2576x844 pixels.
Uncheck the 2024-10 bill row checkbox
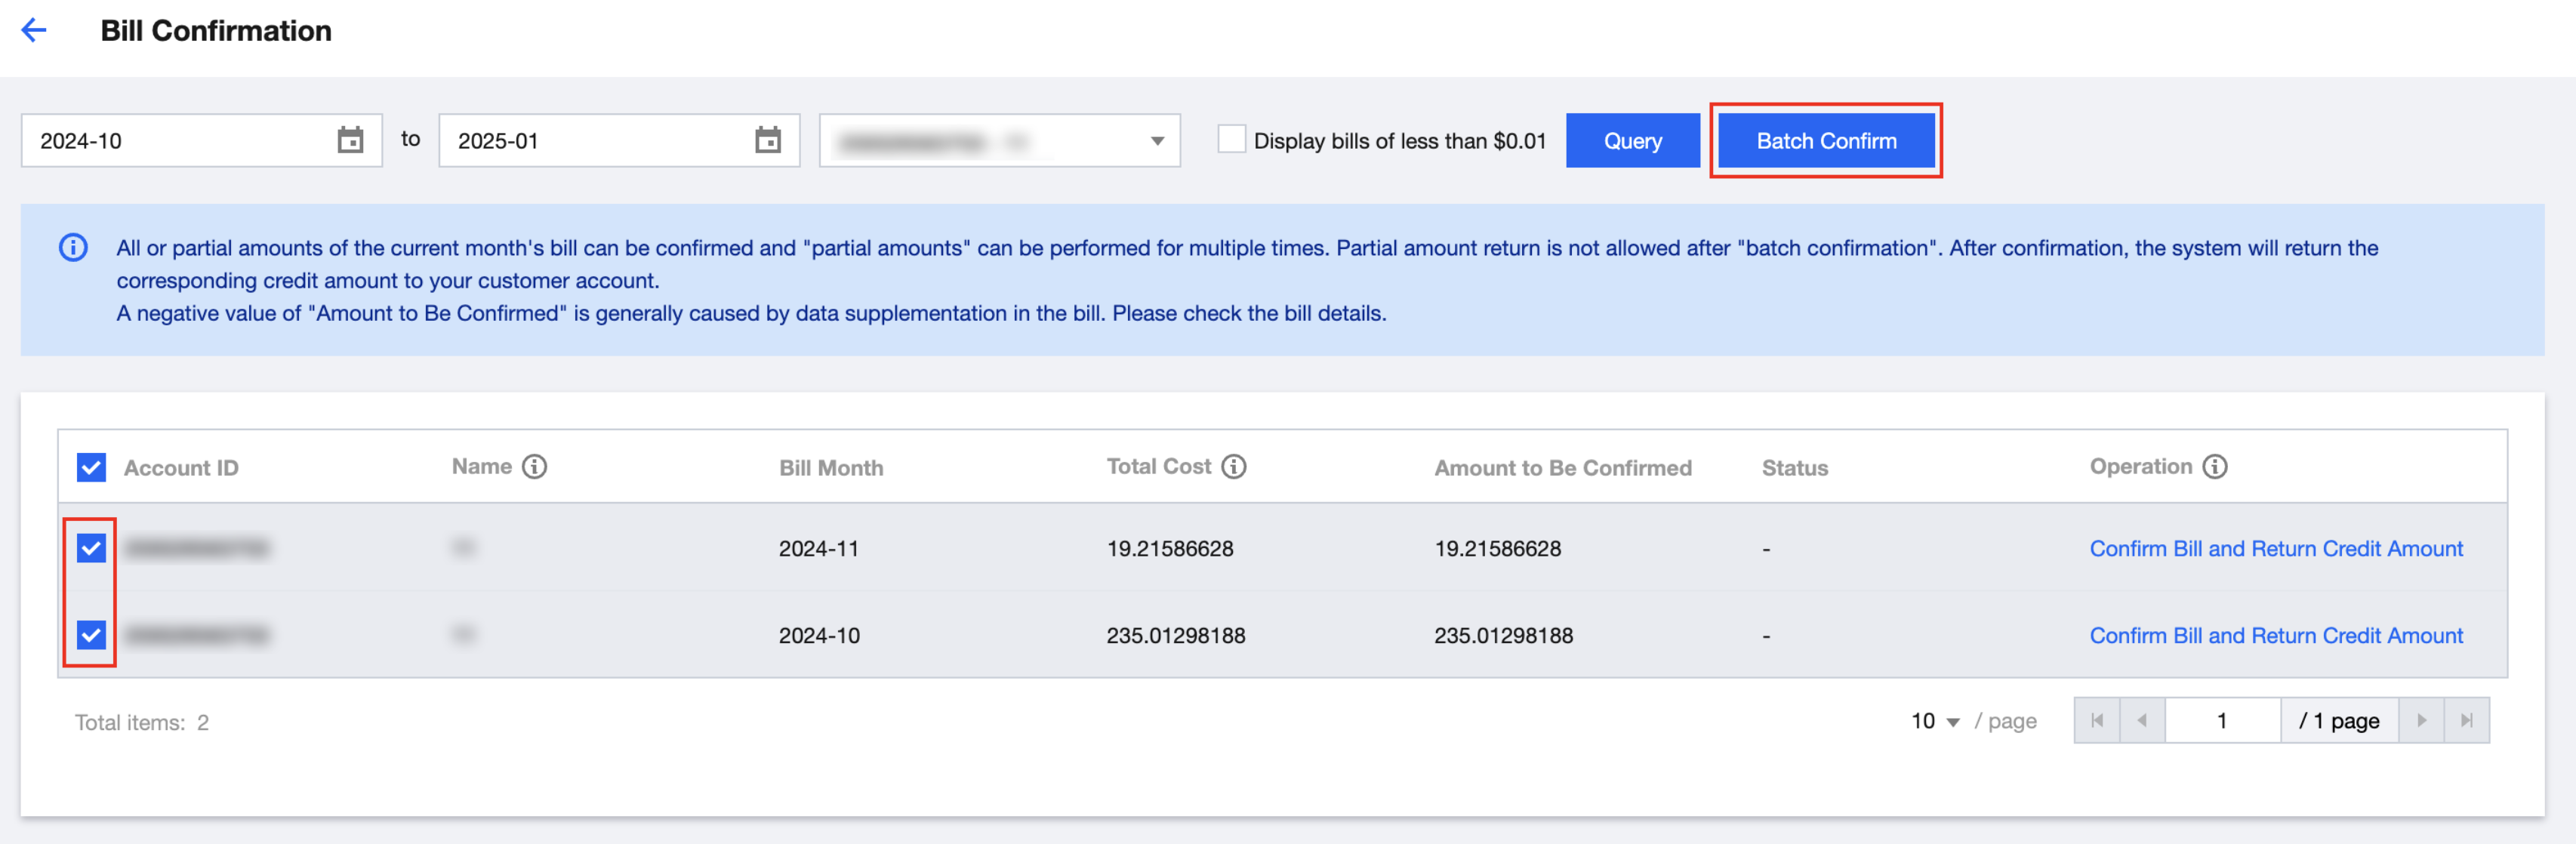[91, 635]
